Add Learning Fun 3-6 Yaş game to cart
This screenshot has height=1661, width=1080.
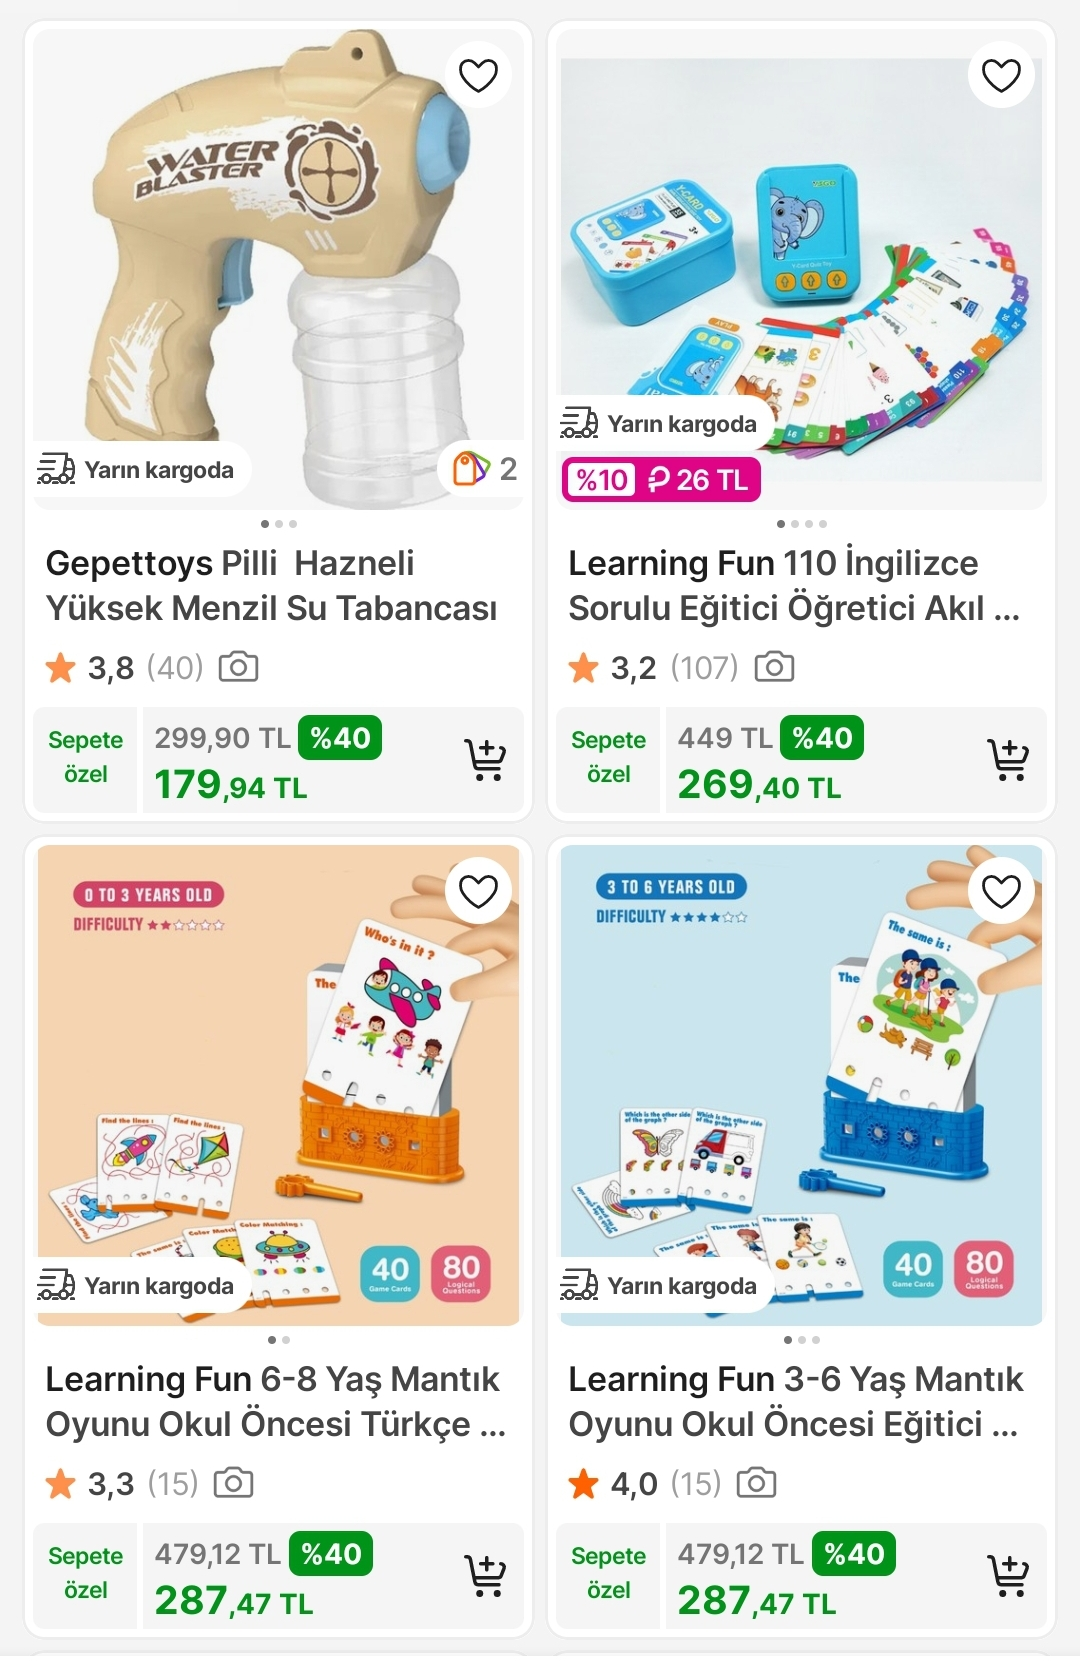point(1008,1576)
